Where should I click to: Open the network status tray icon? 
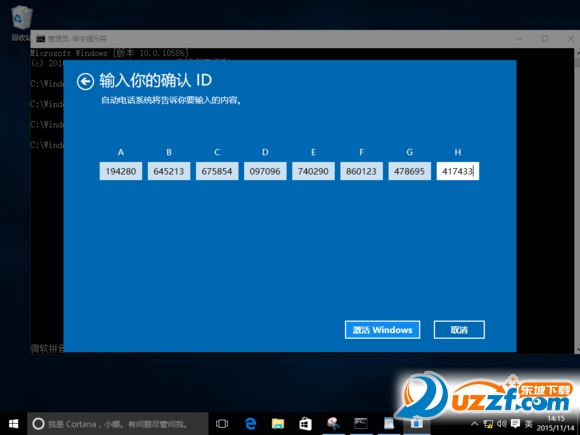488,424
